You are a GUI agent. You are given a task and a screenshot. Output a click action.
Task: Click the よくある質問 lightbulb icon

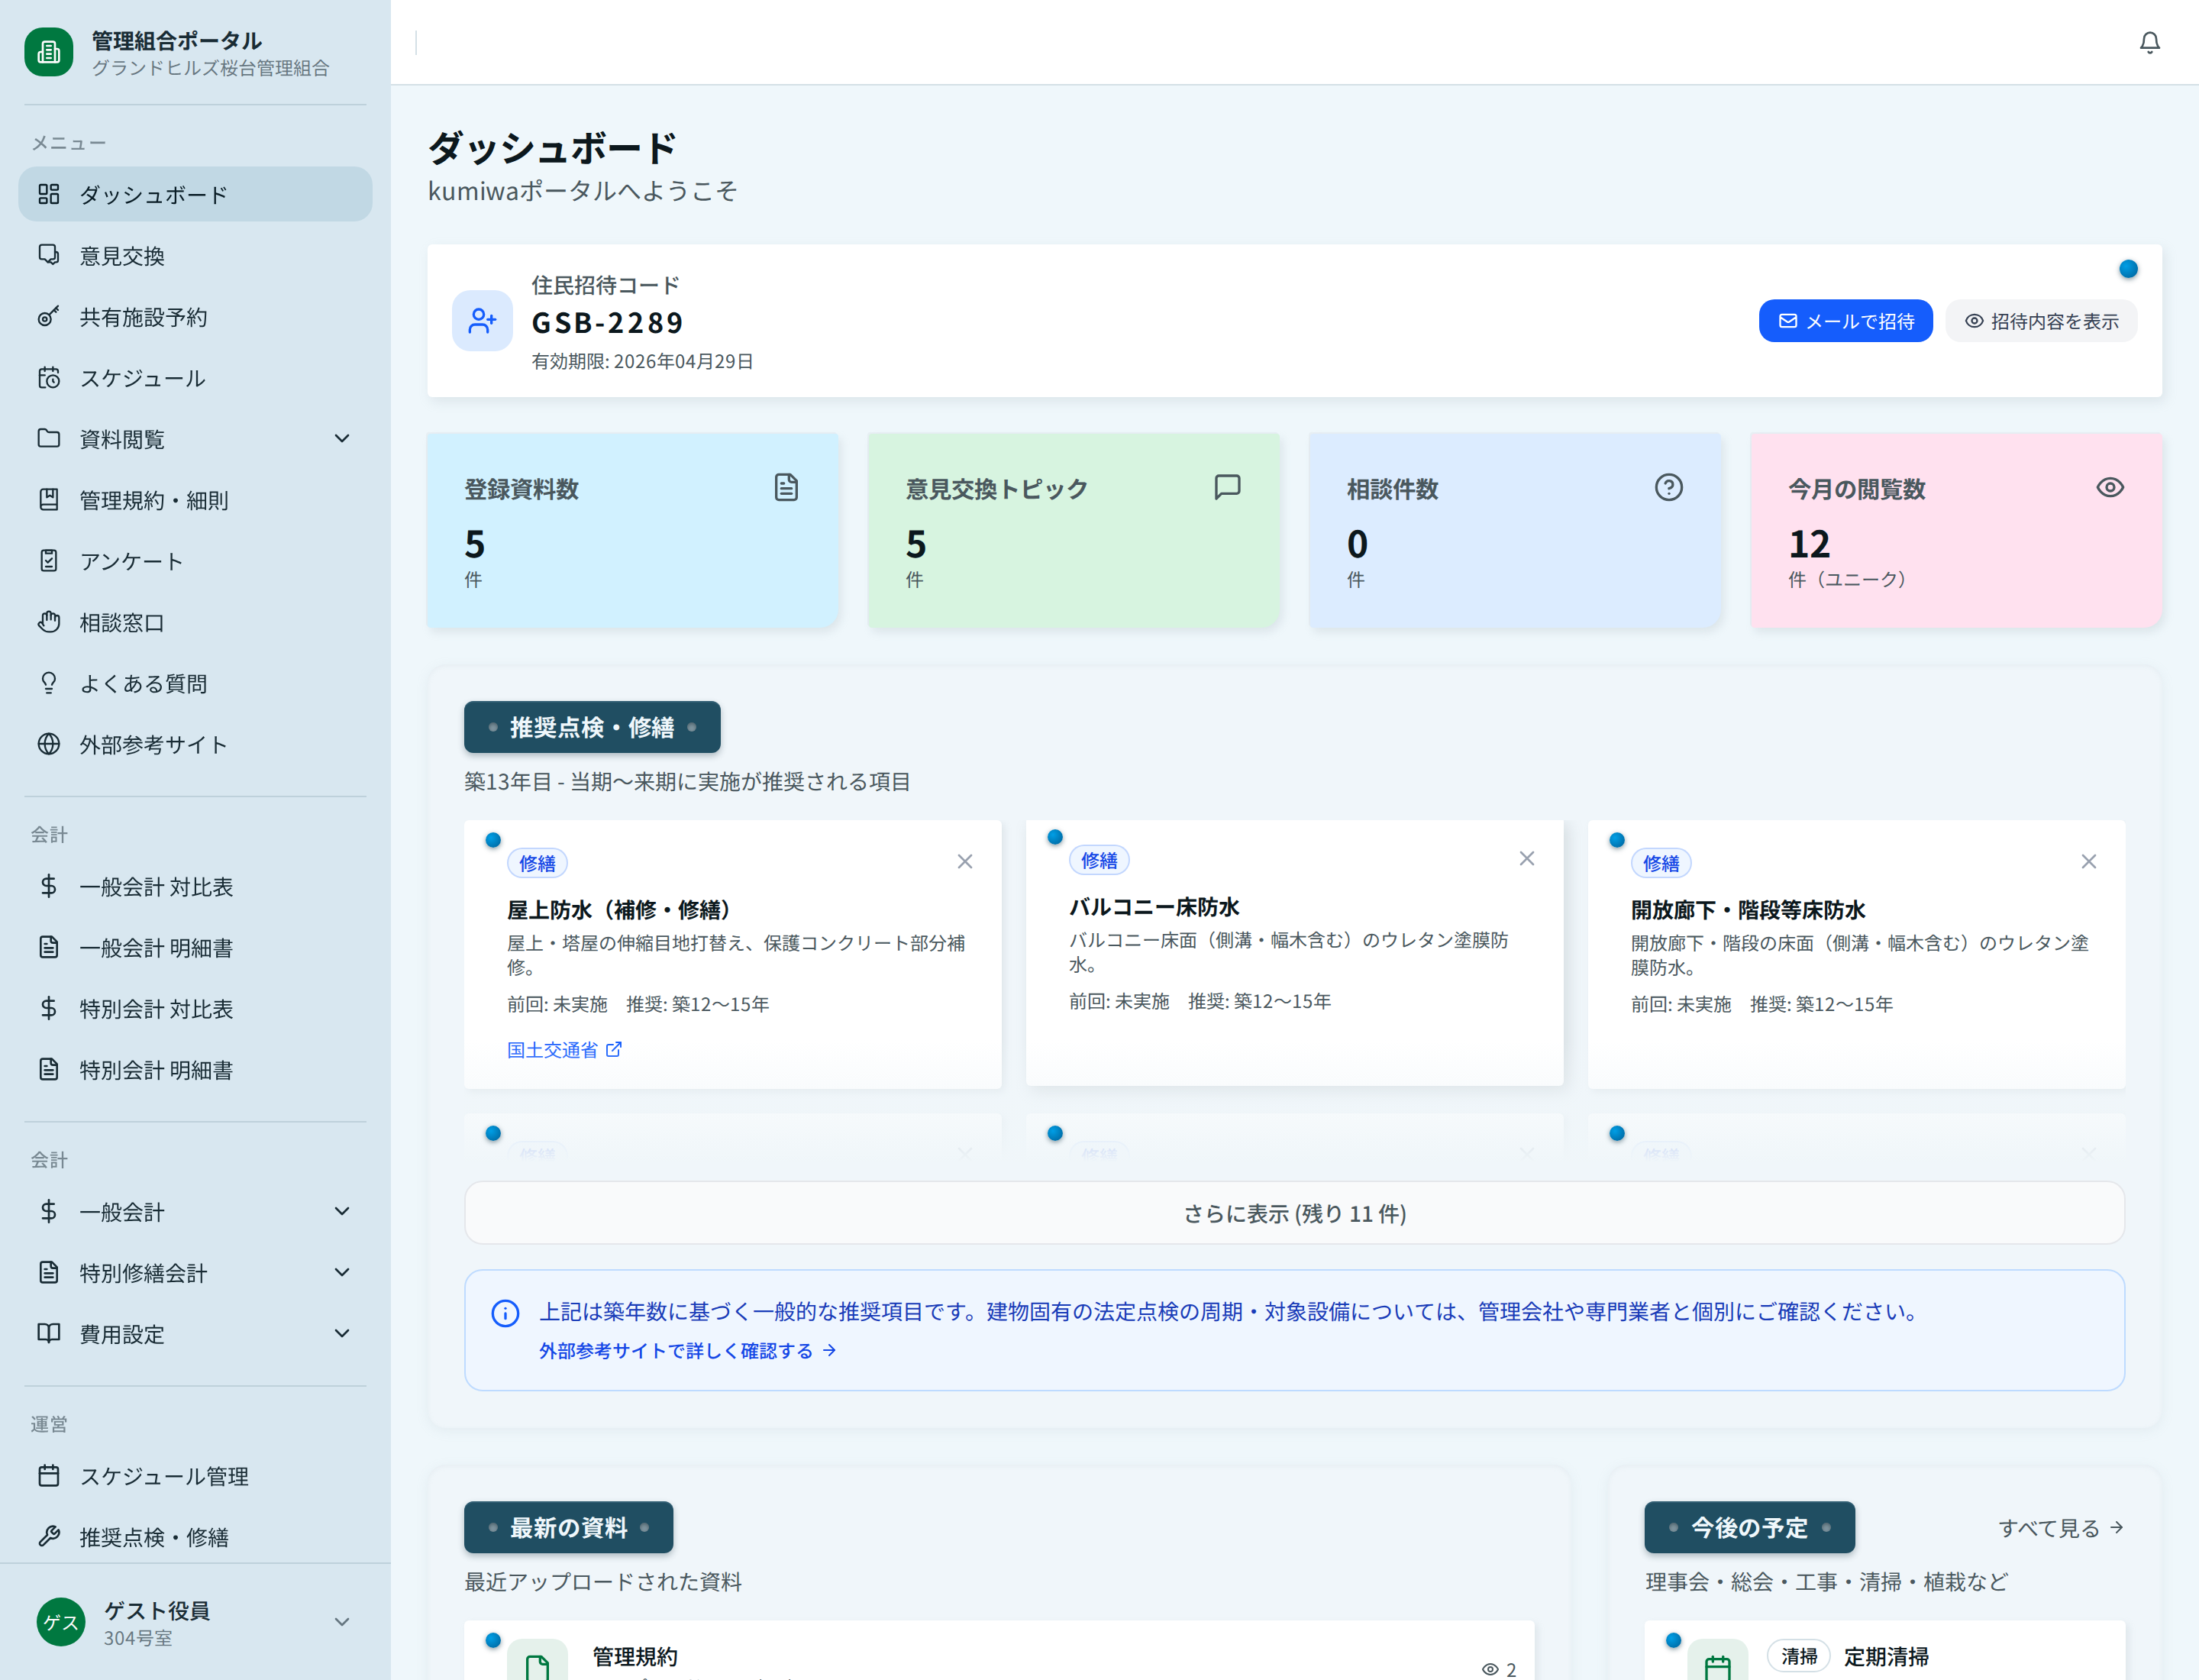point(49,683)
